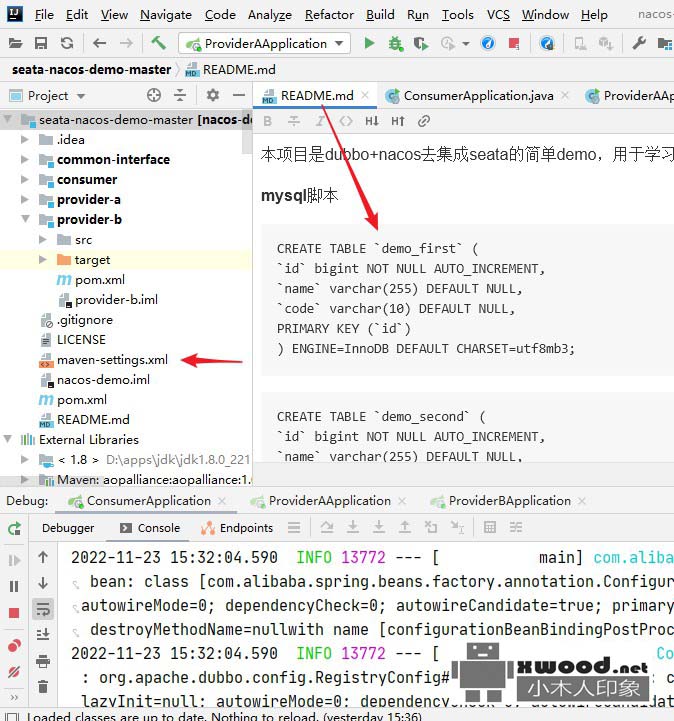Toggle soft-wrap in console output
Screen dimensions: 674x721
point(43,609)
